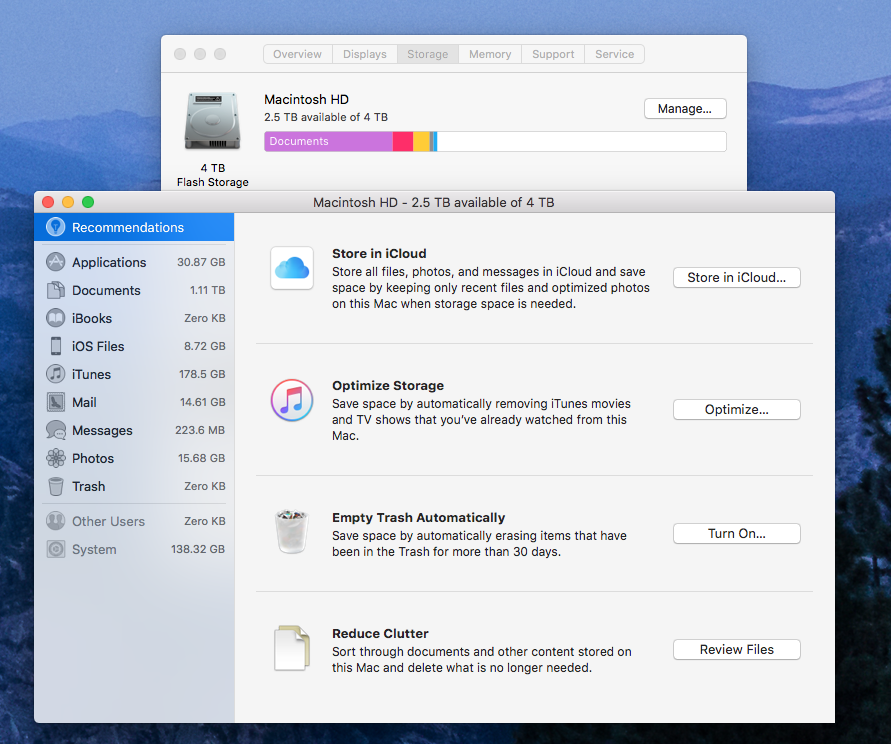
Task: Select Photos in the sidebar
Action: point(135,458)
